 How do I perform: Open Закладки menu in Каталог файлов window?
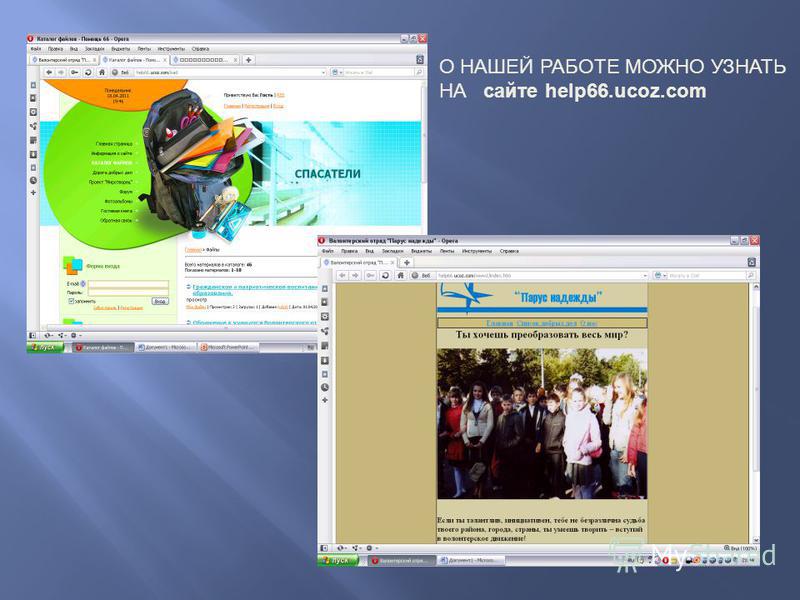point(94,49)
